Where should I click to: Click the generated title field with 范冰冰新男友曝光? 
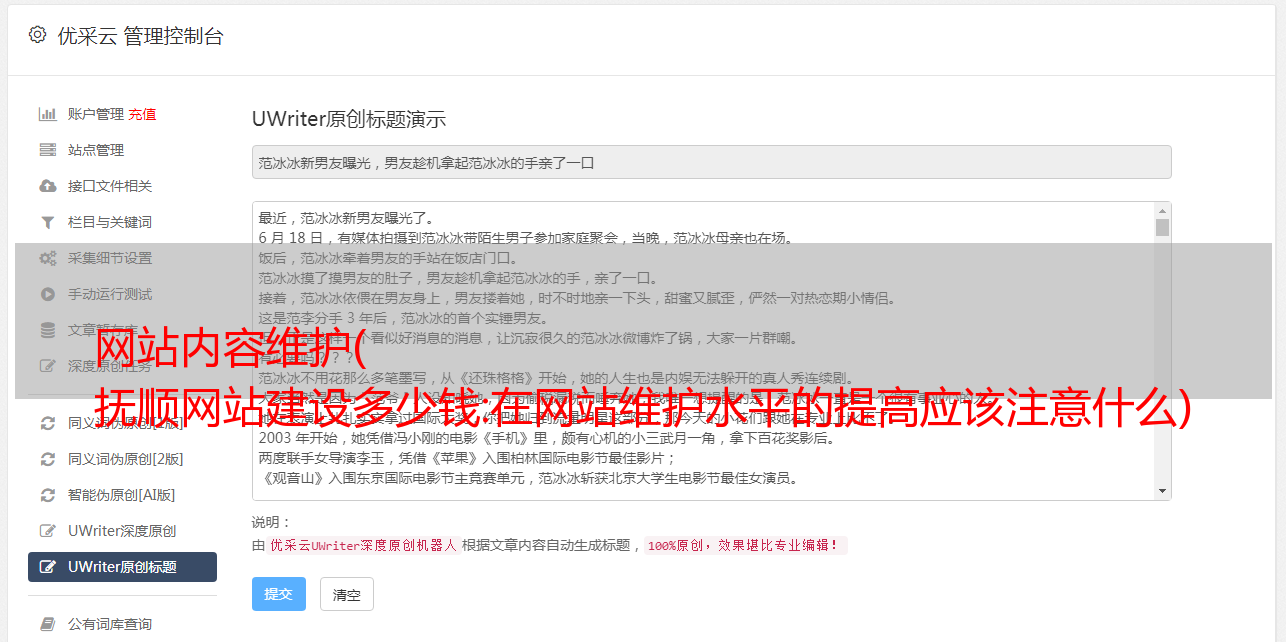tap(711, 162)
